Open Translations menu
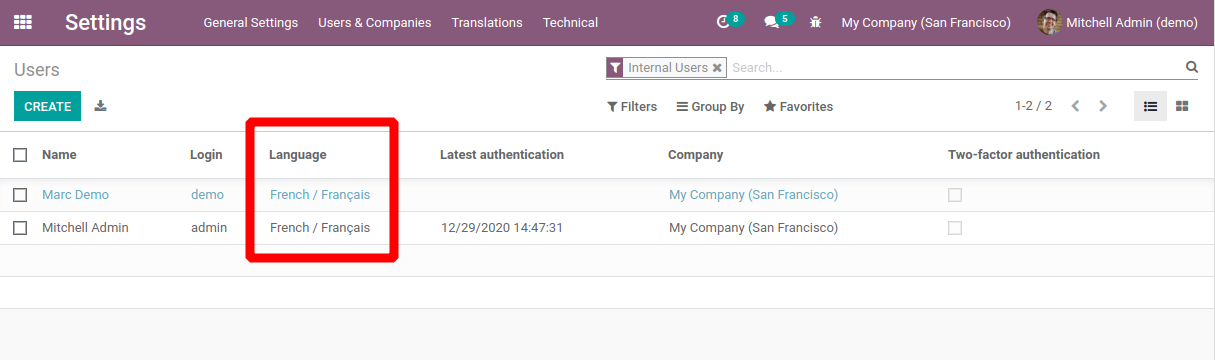This screenshot has width=1215, height=360. (x=487, y=22)
